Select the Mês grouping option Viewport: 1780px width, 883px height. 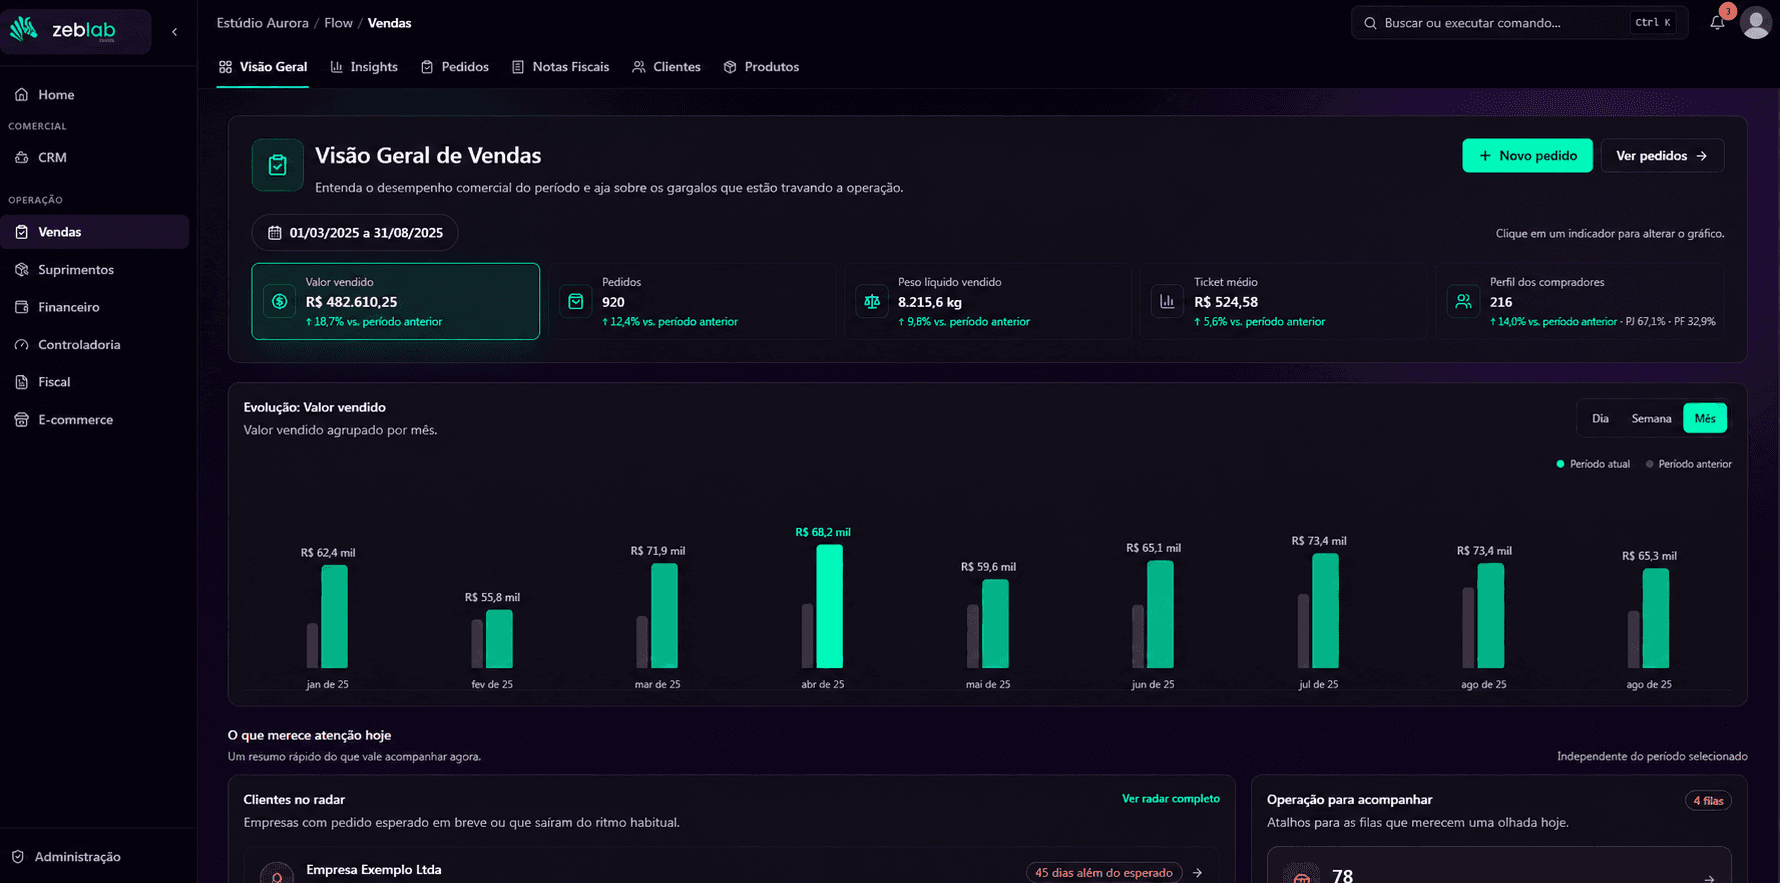(1705, 418)
